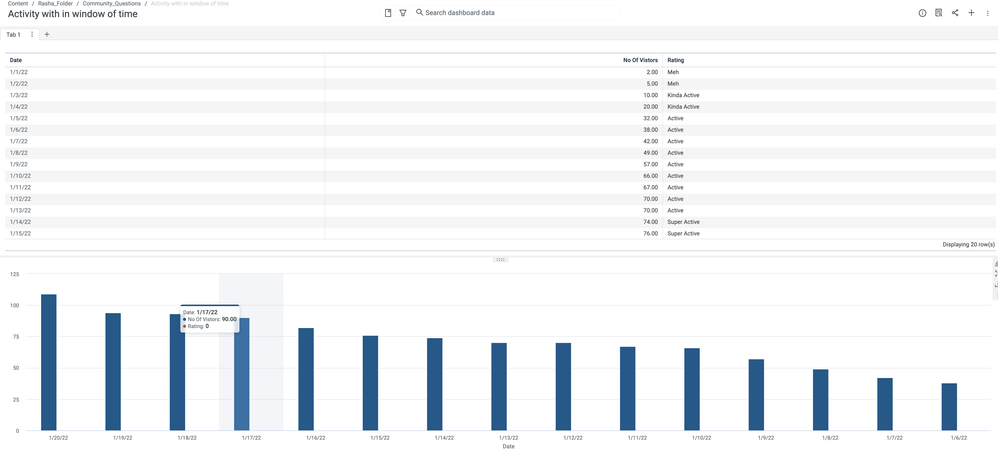Add a new tab with the plus icon
The height and width of the screenshot is (449, 998).
tap(46, 34)
